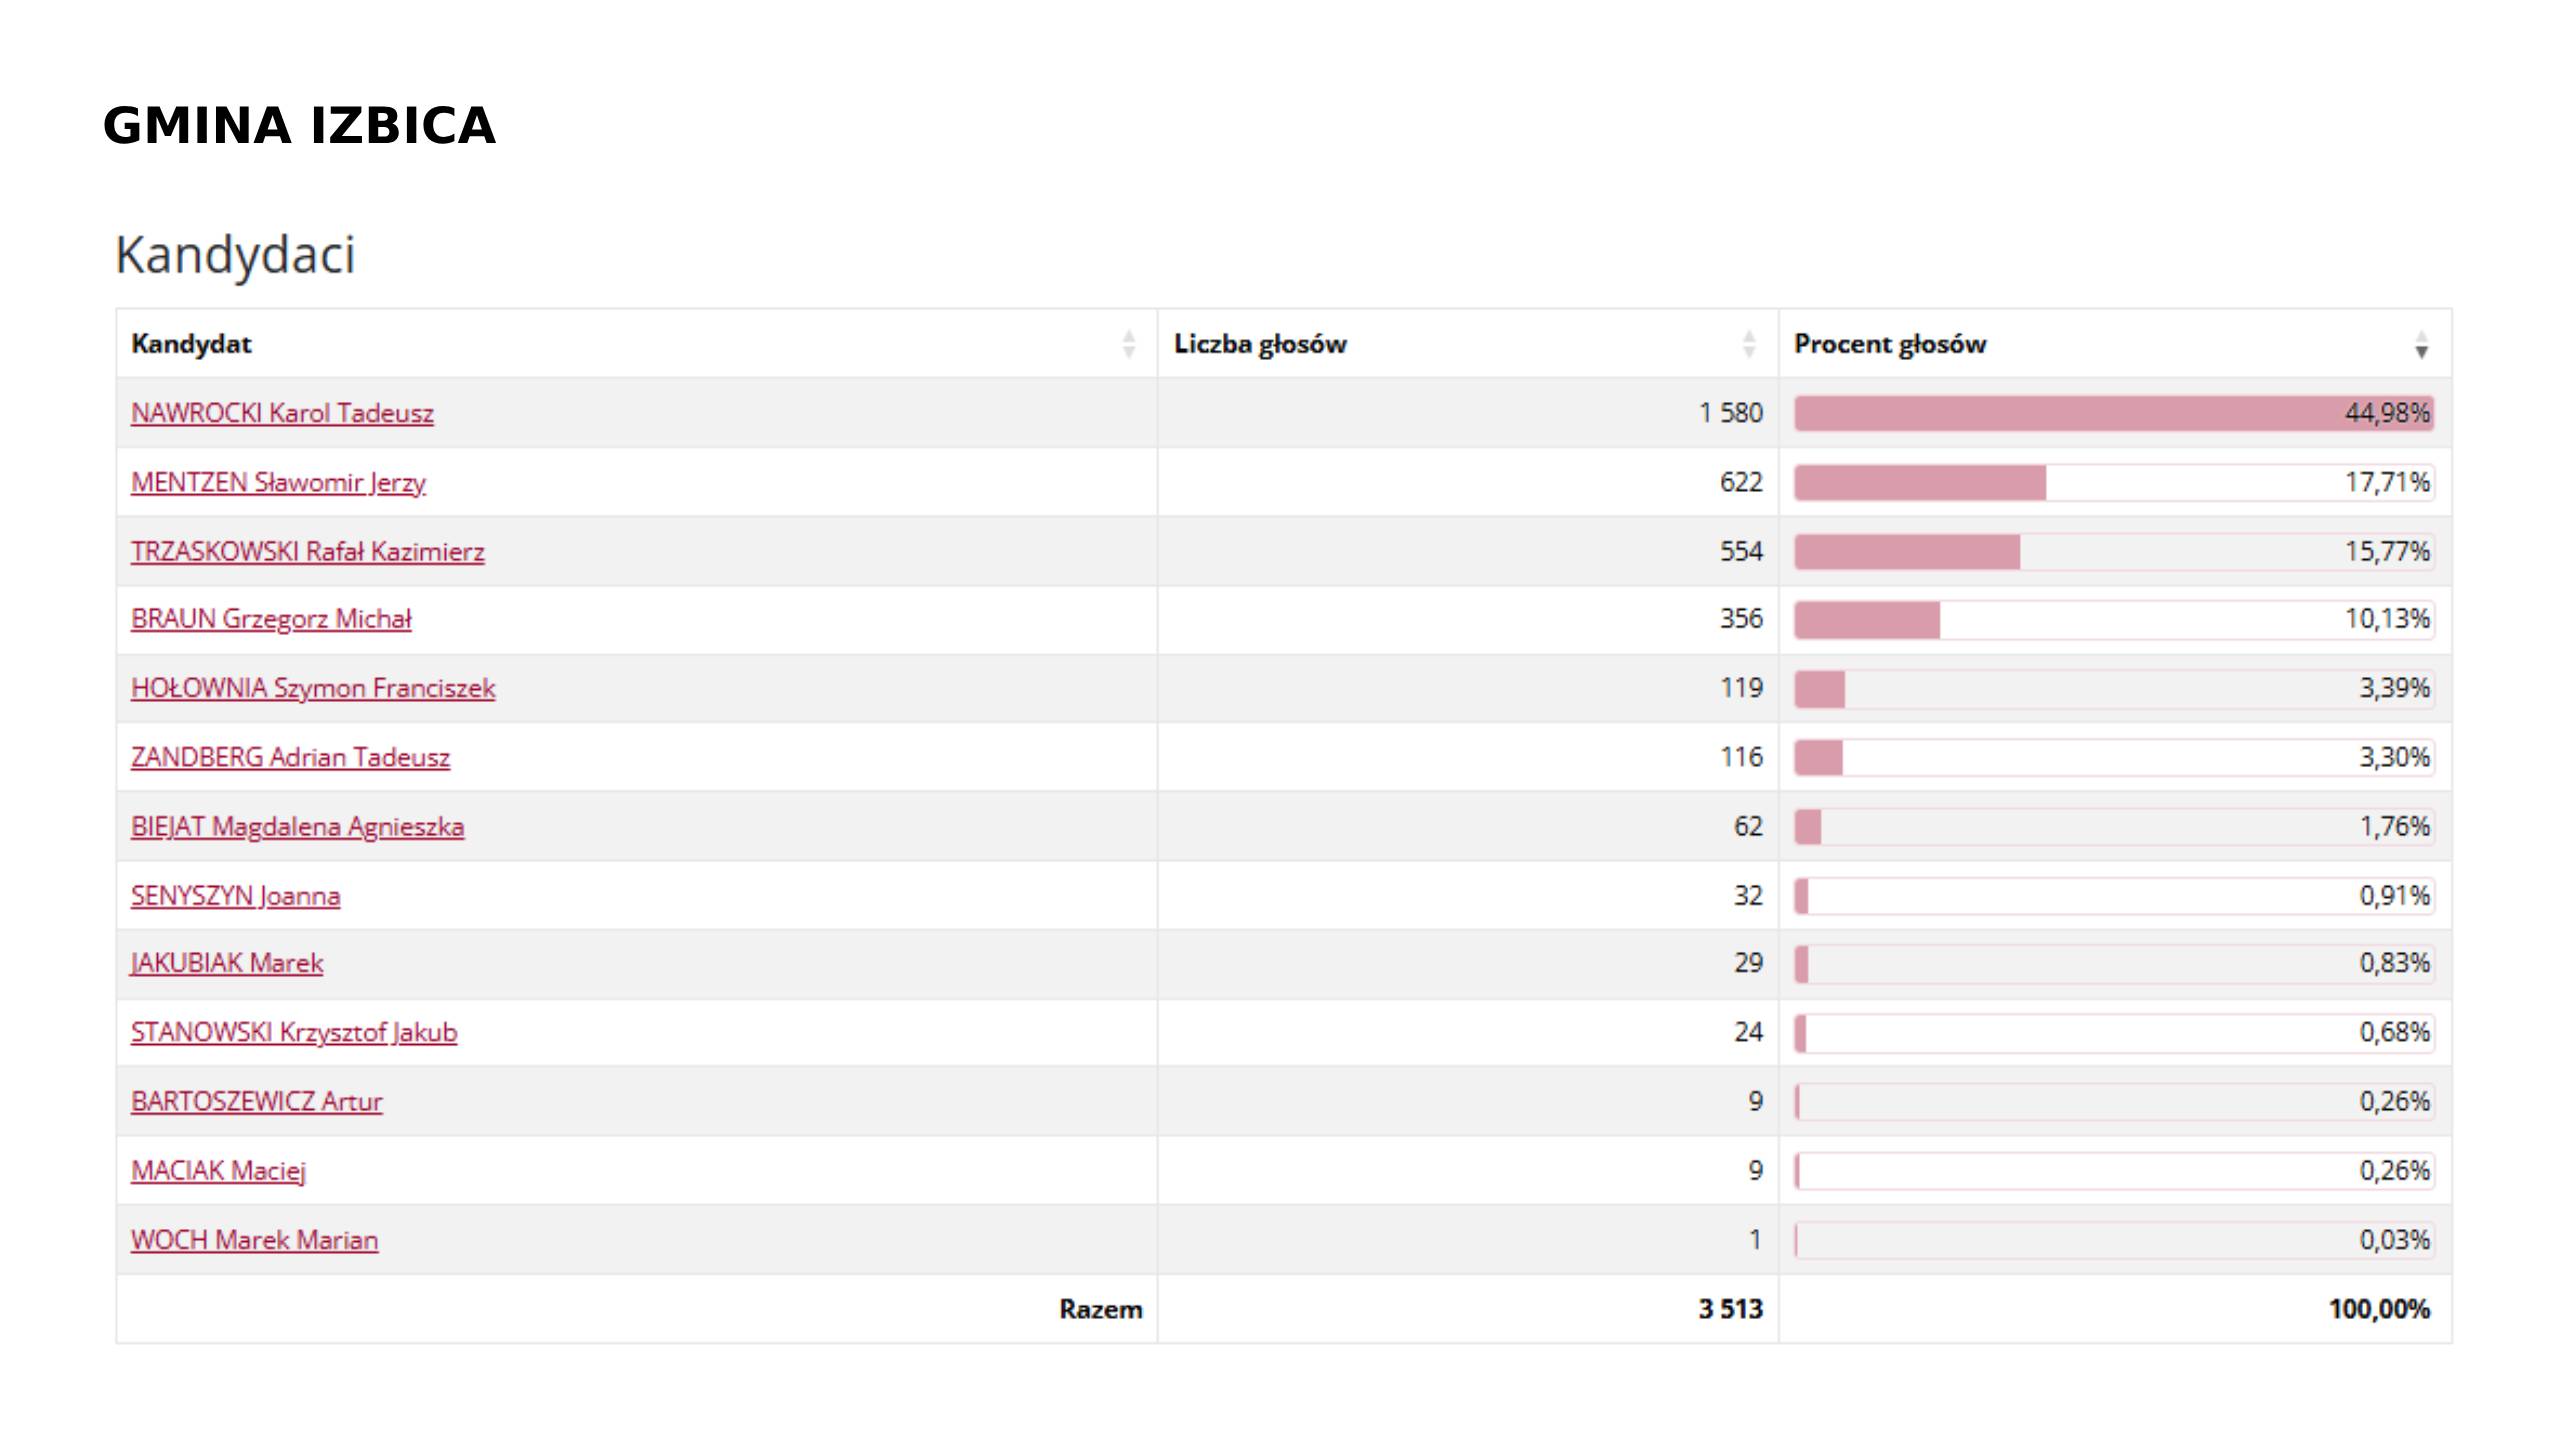Viewport: 2560px width, 1440px height.
Task: Open SENYSZYN Joanna candidate page
Action: (x=235, y=895)
